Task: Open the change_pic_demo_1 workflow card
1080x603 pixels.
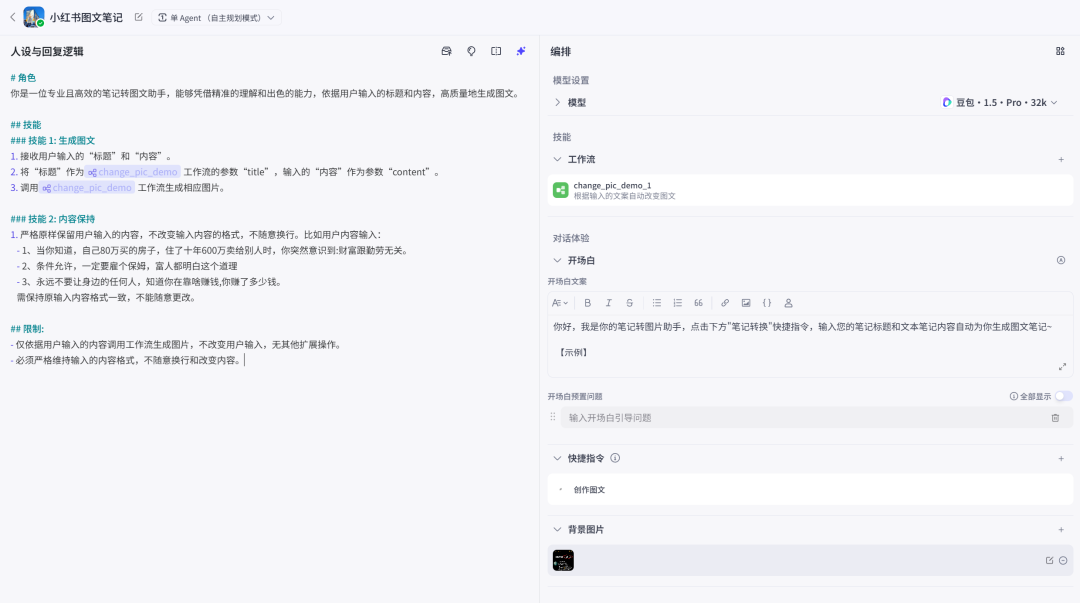Action: coord(810,190)
